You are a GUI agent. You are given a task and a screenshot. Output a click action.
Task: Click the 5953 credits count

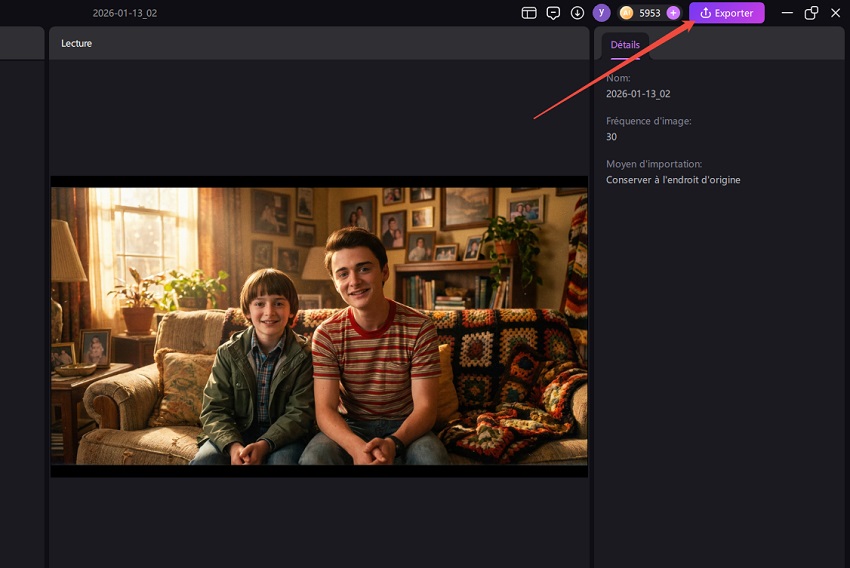pos(650,13)
